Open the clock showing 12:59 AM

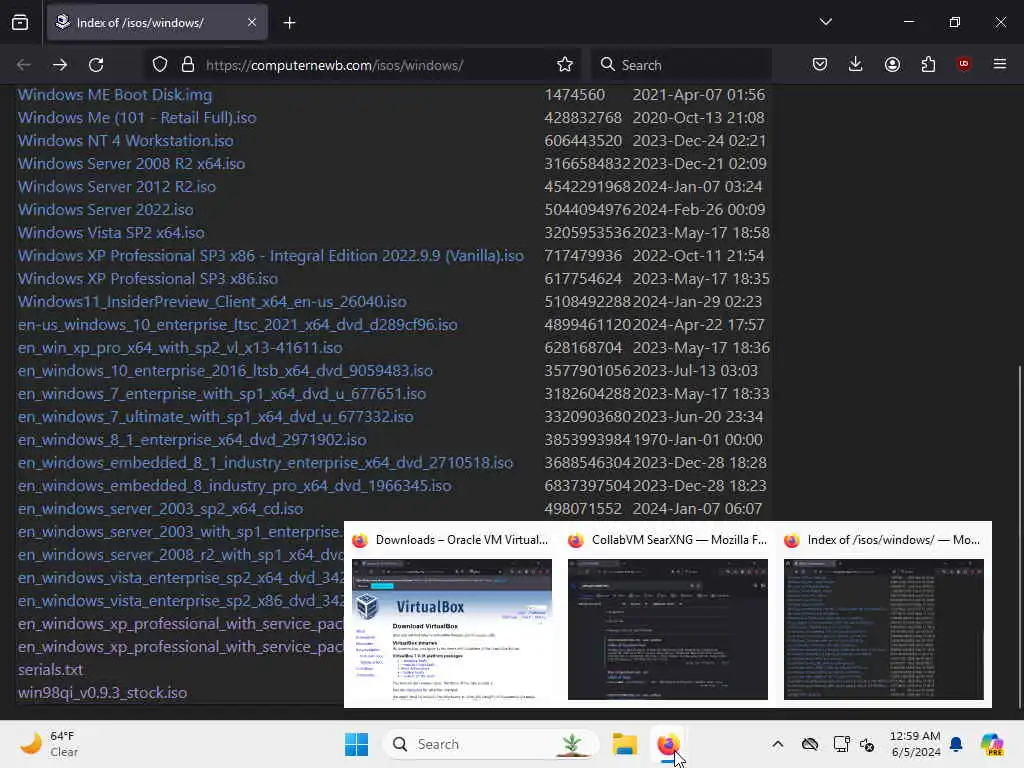pos(915,744)
